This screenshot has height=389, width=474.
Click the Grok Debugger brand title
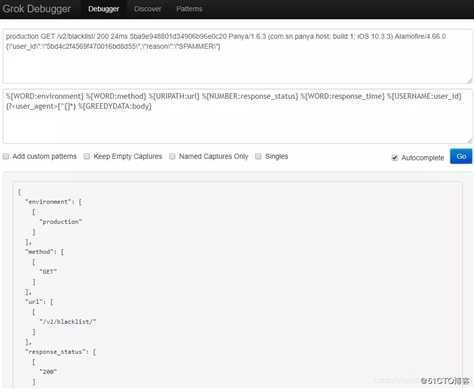coord(37,9)
